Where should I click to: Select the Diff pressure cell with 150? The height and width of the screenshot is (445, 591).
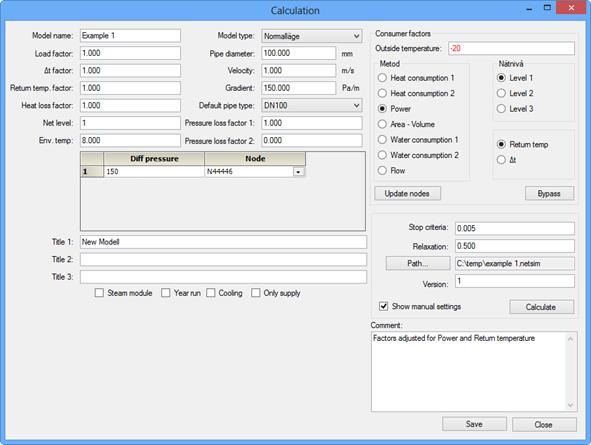[x=154, y=172]
